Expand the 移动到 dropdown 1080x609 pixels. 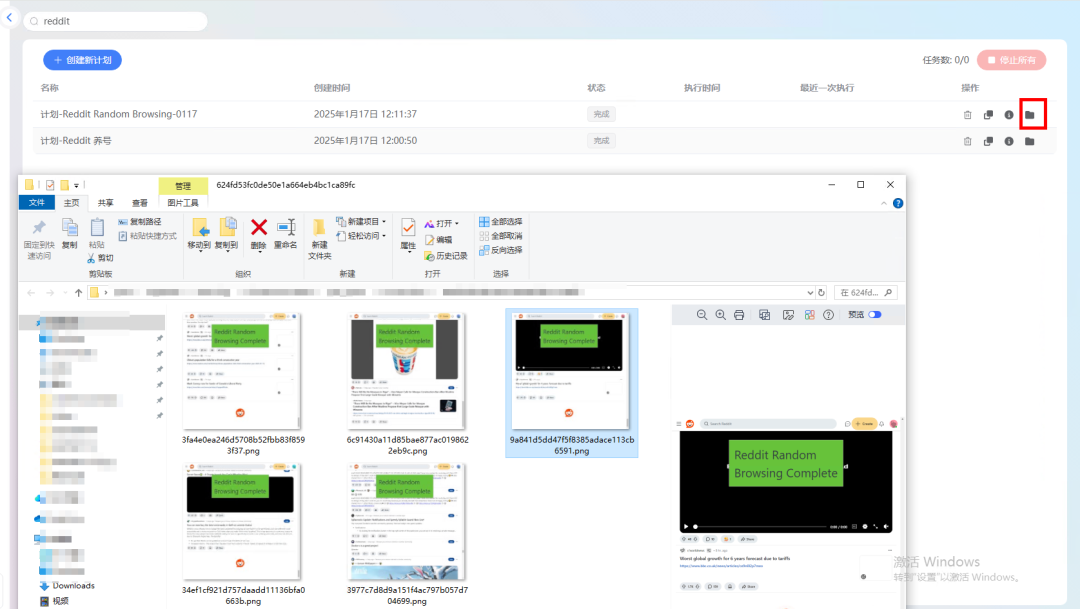200,252
